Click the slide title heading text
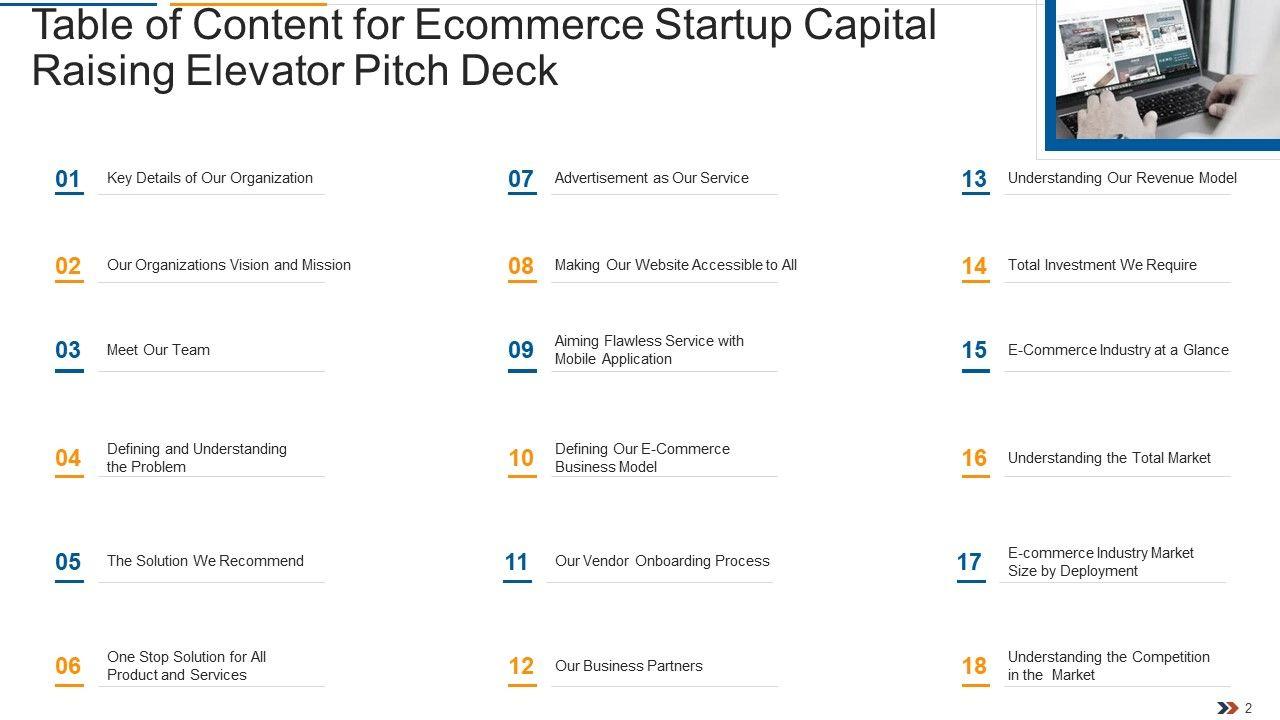1280x720 pixels. (x=484, y=47)
